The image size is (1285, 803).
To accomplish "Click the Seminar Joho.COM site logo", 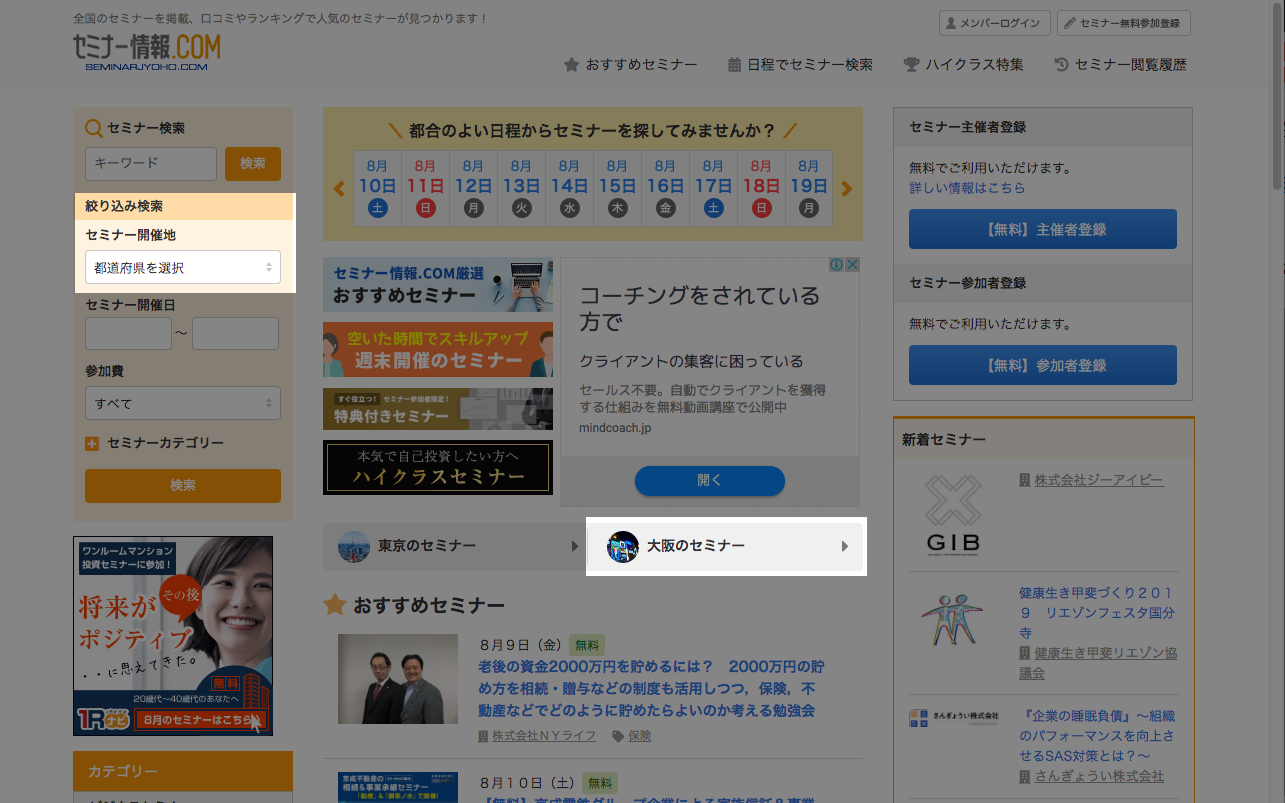I will pyautogui.click(x=146, y=52).
